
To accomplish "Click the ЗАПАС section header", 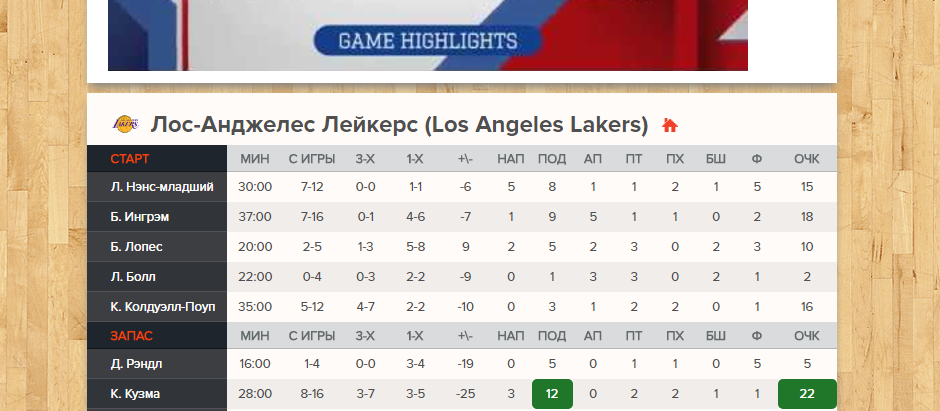I will pos(131,336).
